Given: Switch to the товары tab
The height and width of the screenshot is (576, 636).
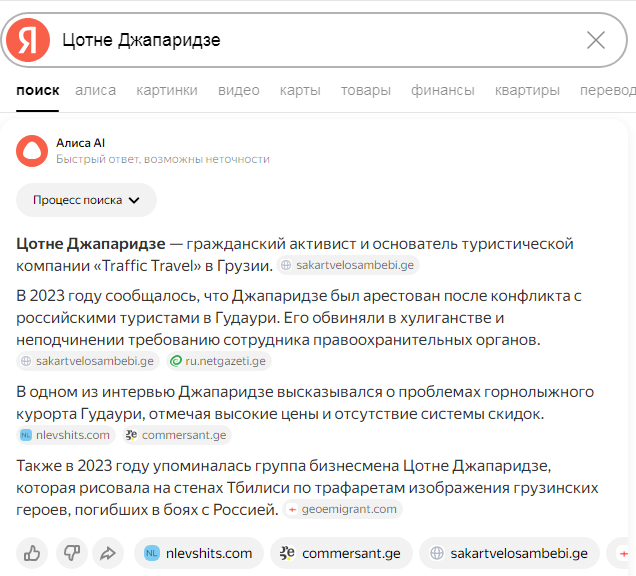Looking at the screenshot, I should pos(365,90).
